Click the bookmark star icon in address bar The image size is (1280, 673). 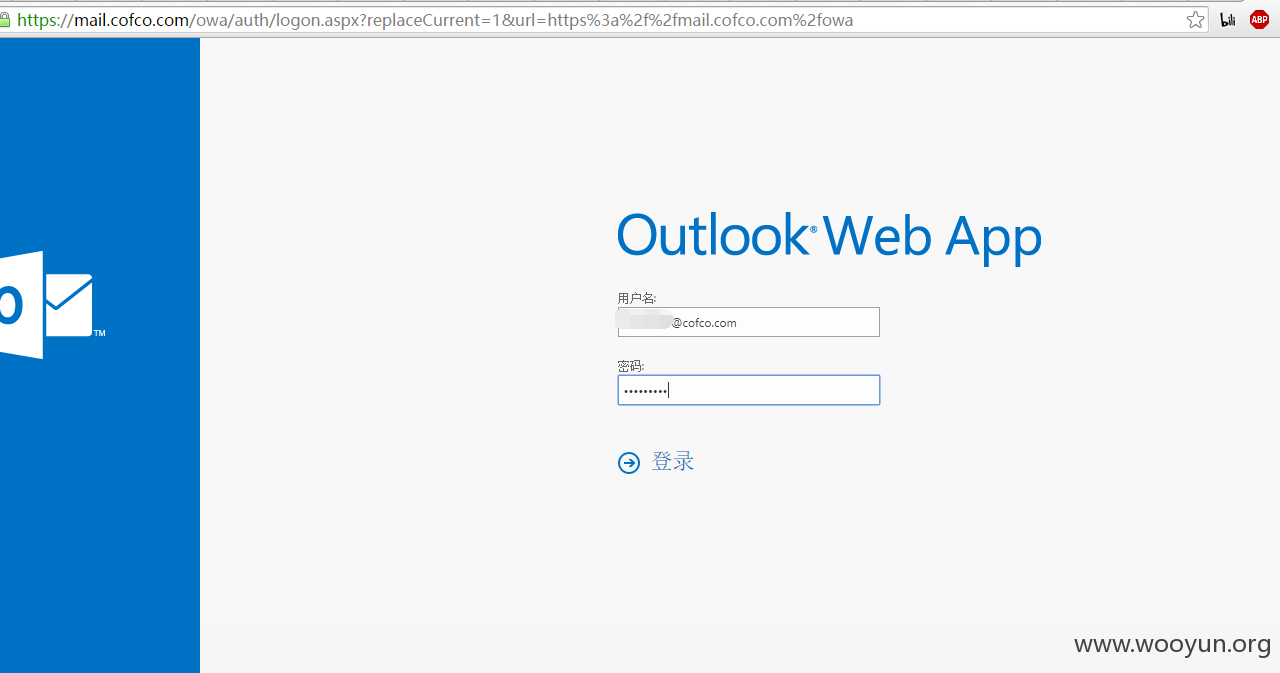tap(1195, 20)
